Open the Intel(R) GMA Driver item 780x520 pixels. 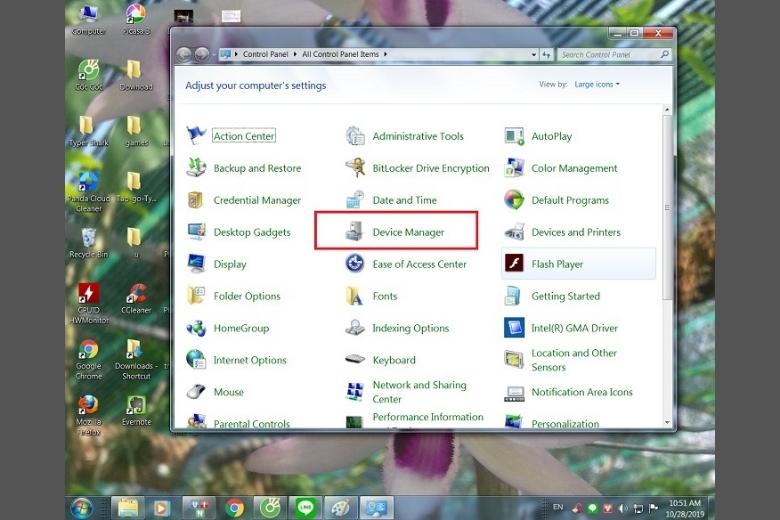[x=574, y=328]
